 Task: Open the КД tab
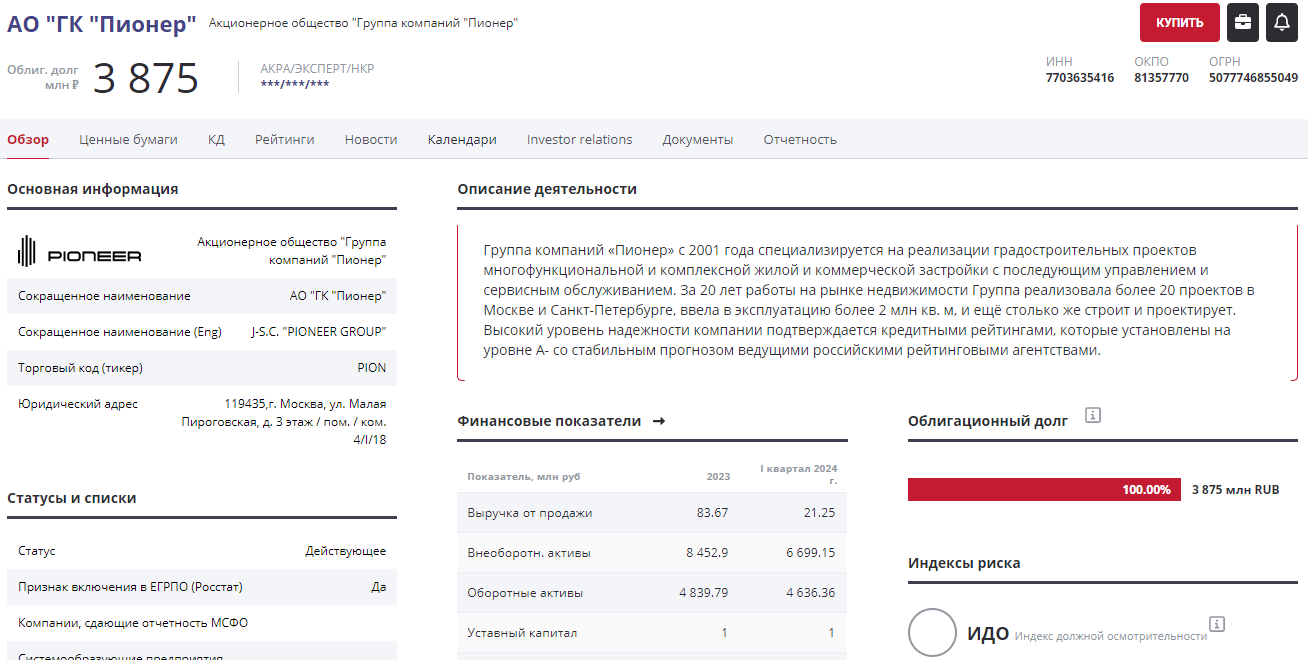click(x=216, y=140)
